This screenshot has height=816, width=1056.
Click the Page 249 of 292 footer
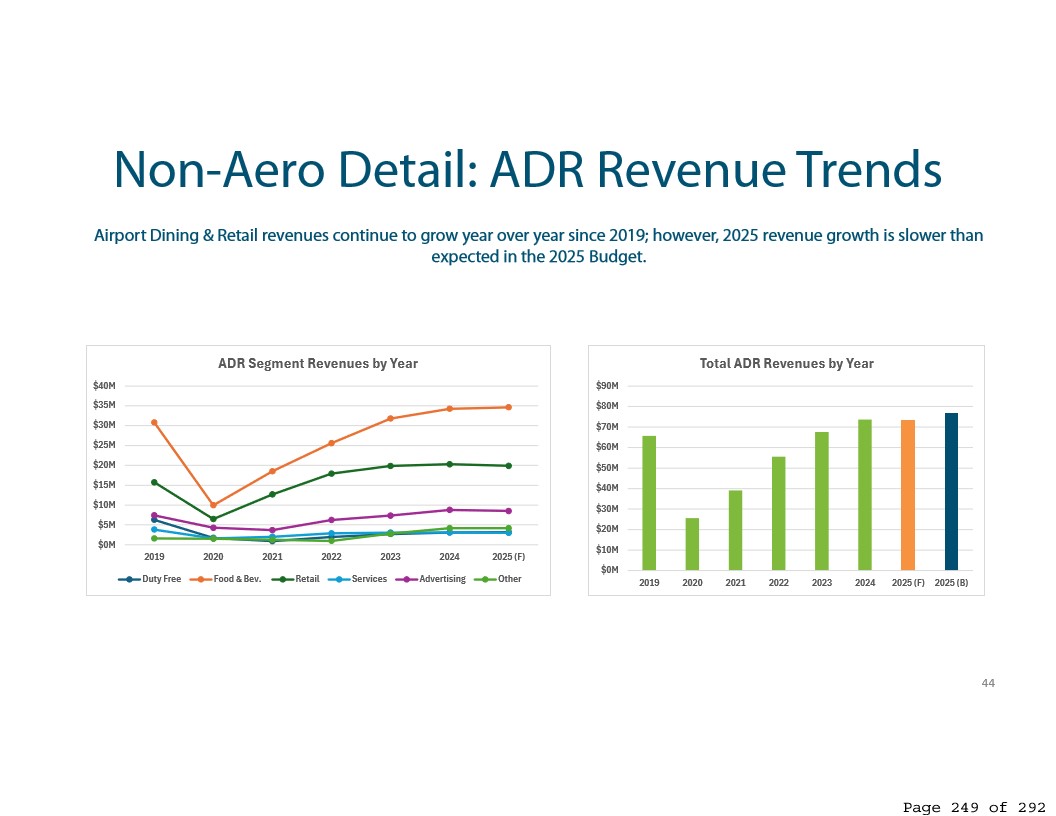(973, 807)
